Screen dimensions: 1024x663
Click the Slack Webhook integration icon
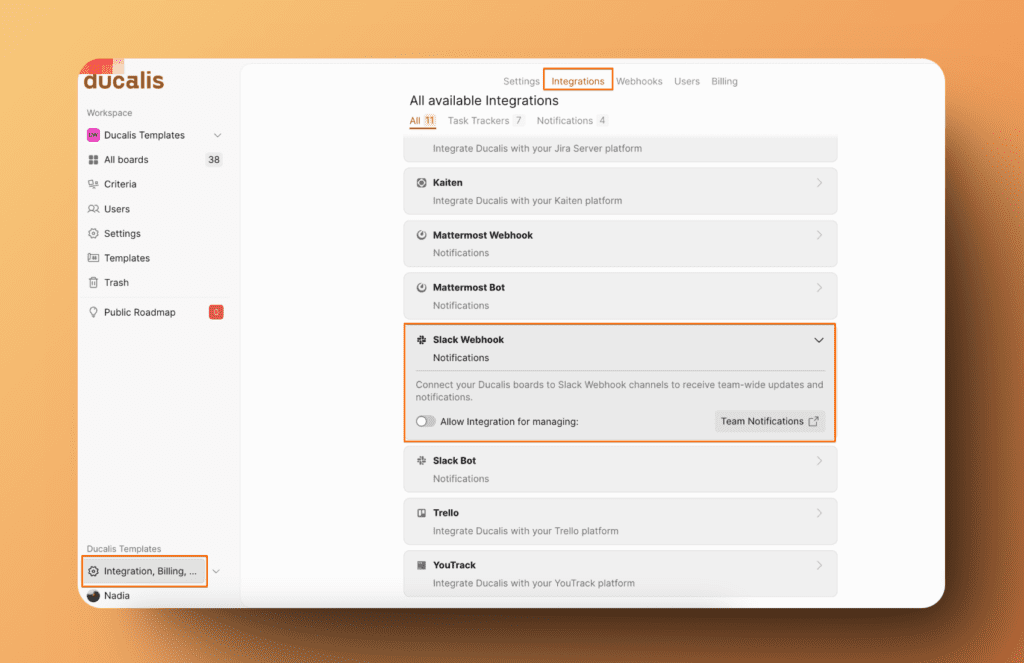click(421, 339)
